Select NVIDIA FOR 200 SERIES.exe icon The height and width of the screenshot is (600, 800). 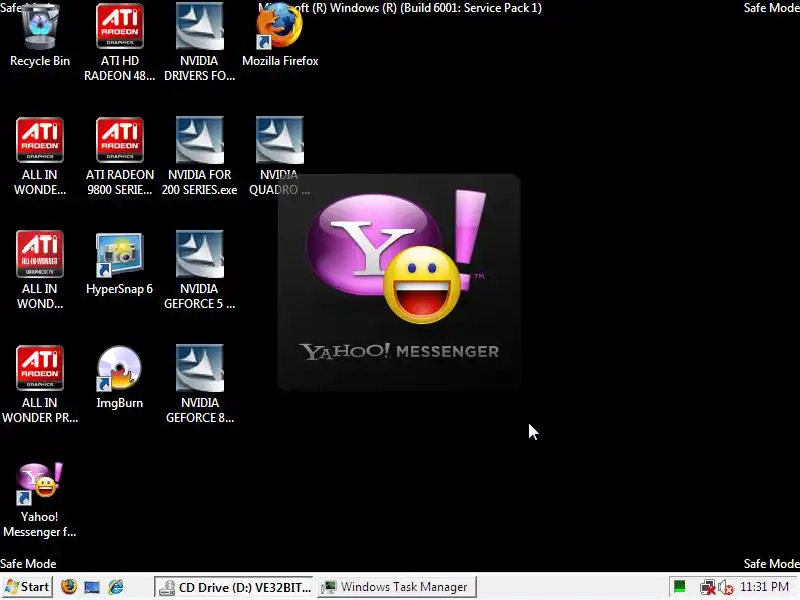tap(199, 156)
